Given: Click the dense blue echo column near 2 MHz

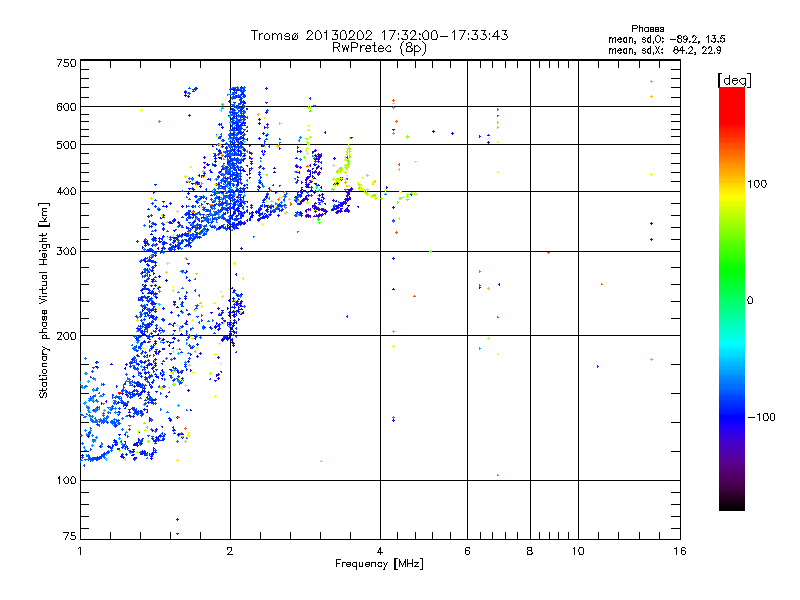Looking at the screenshot, I should tap(236, 158).
